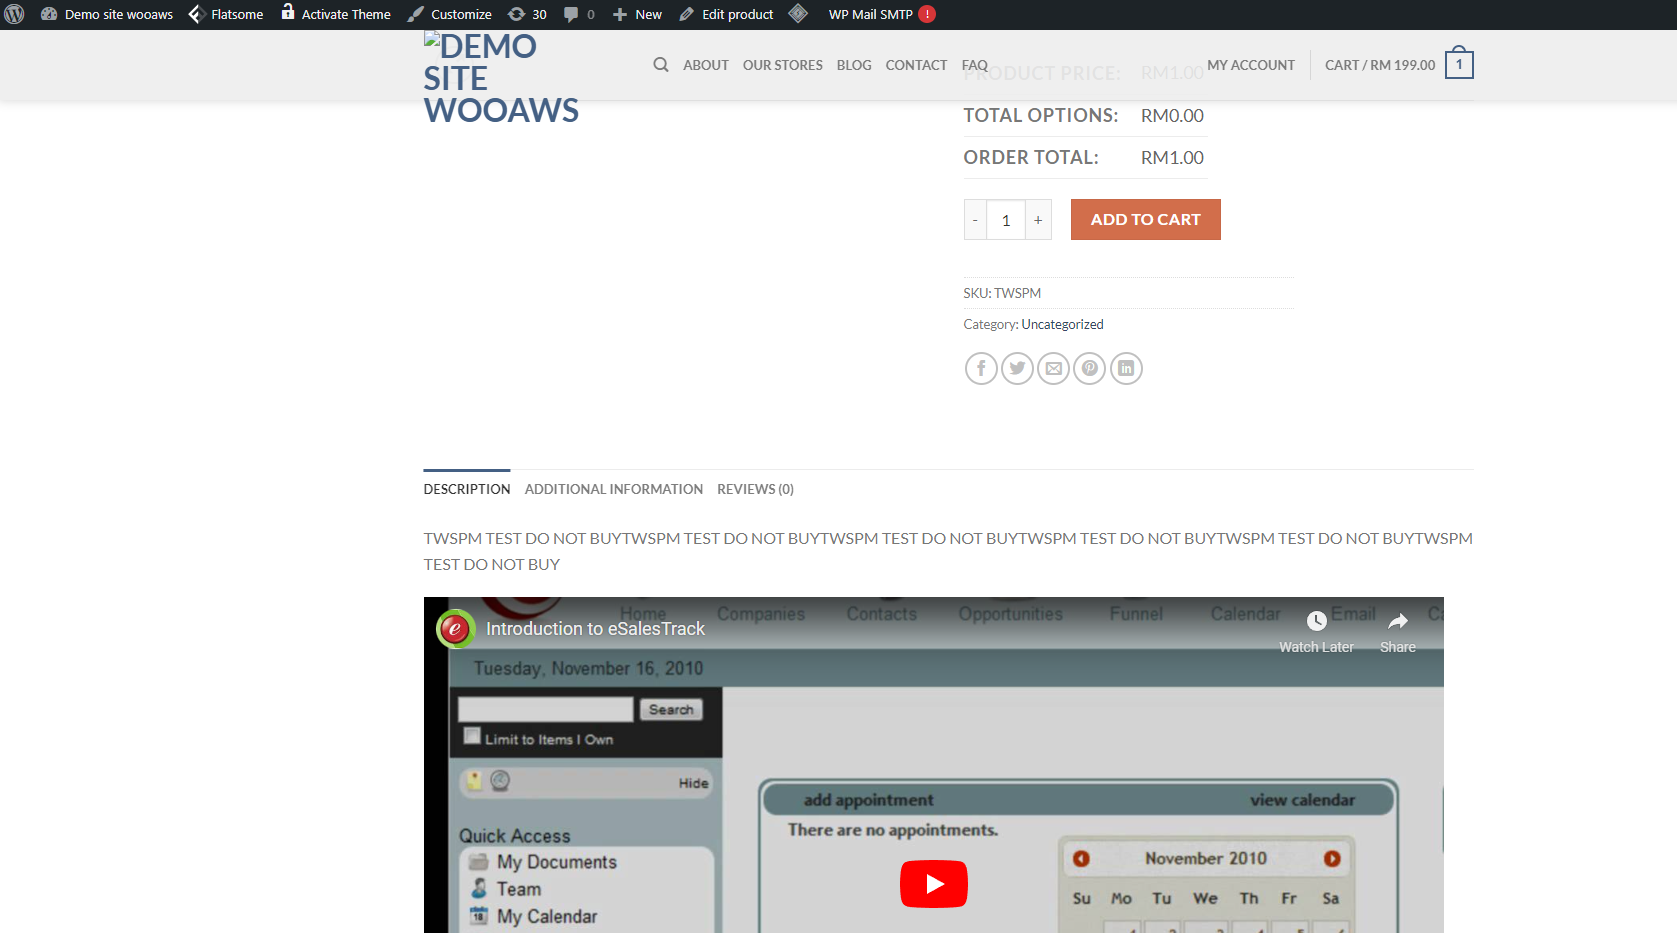Click the video Share arrow icon

pyautogui.click(x=1398, y=621)
